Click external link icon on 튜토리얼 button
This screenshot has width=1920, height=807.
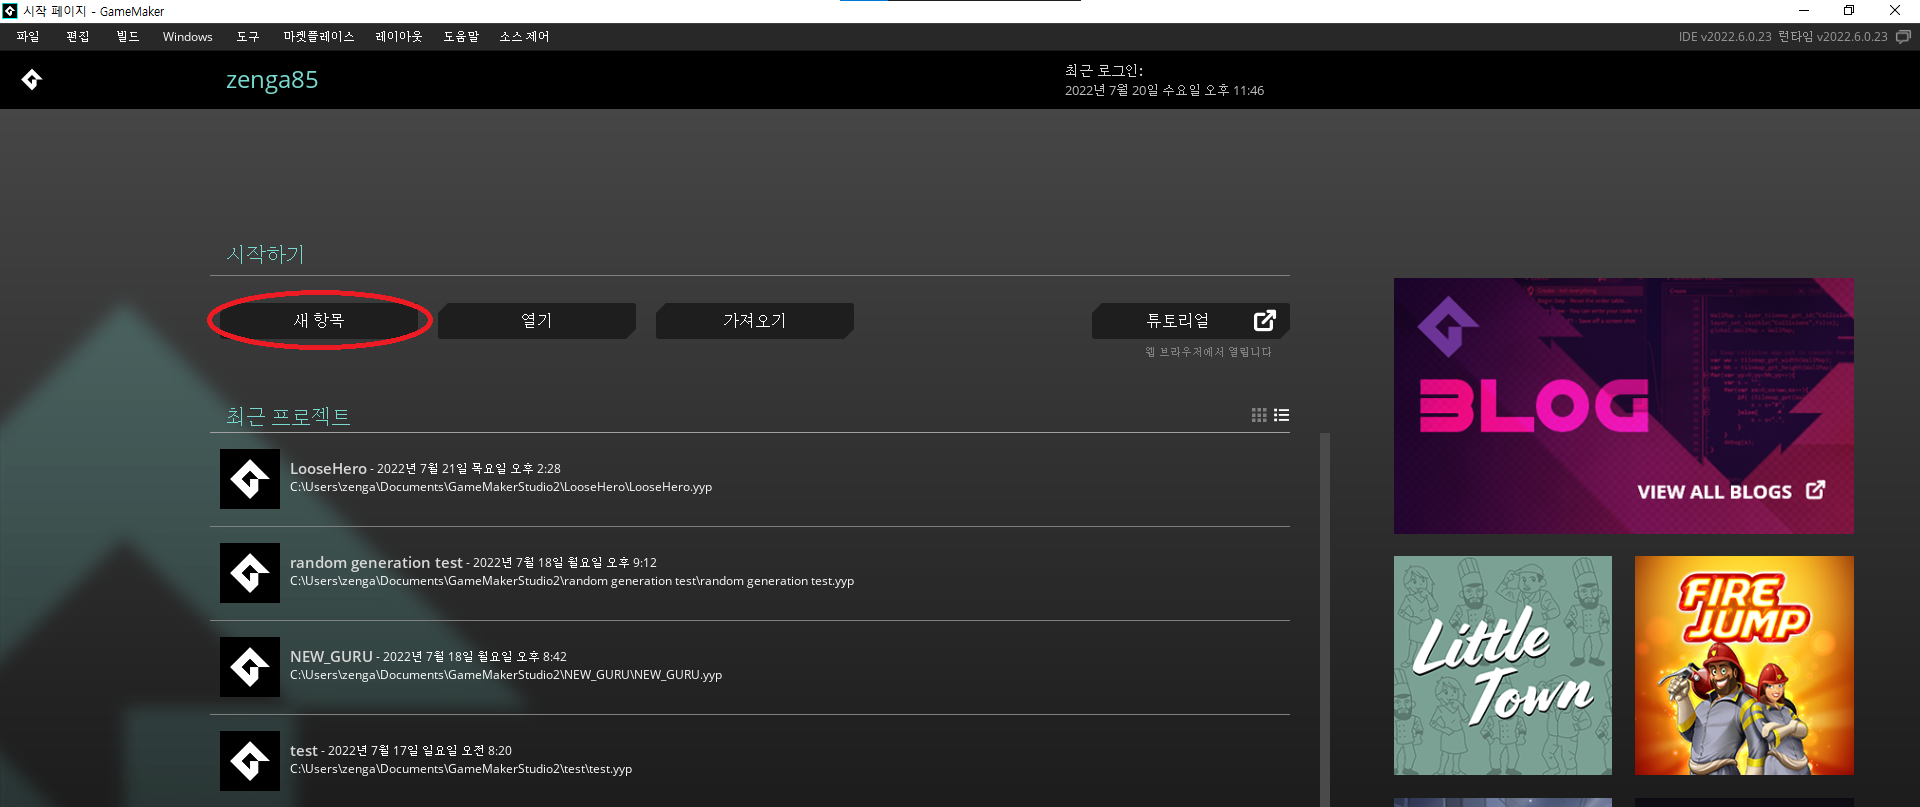[x=1265, y=320]
